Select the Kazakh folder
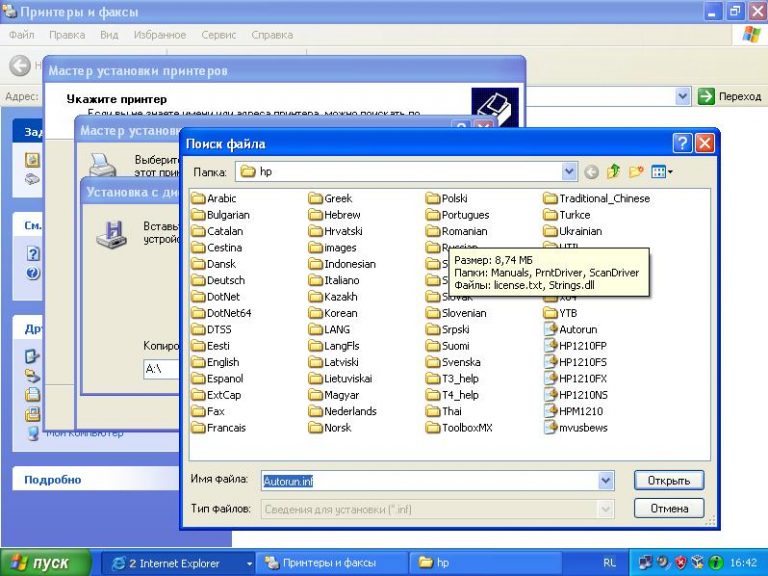Screen dimensions: 768x576 (333, 297)
